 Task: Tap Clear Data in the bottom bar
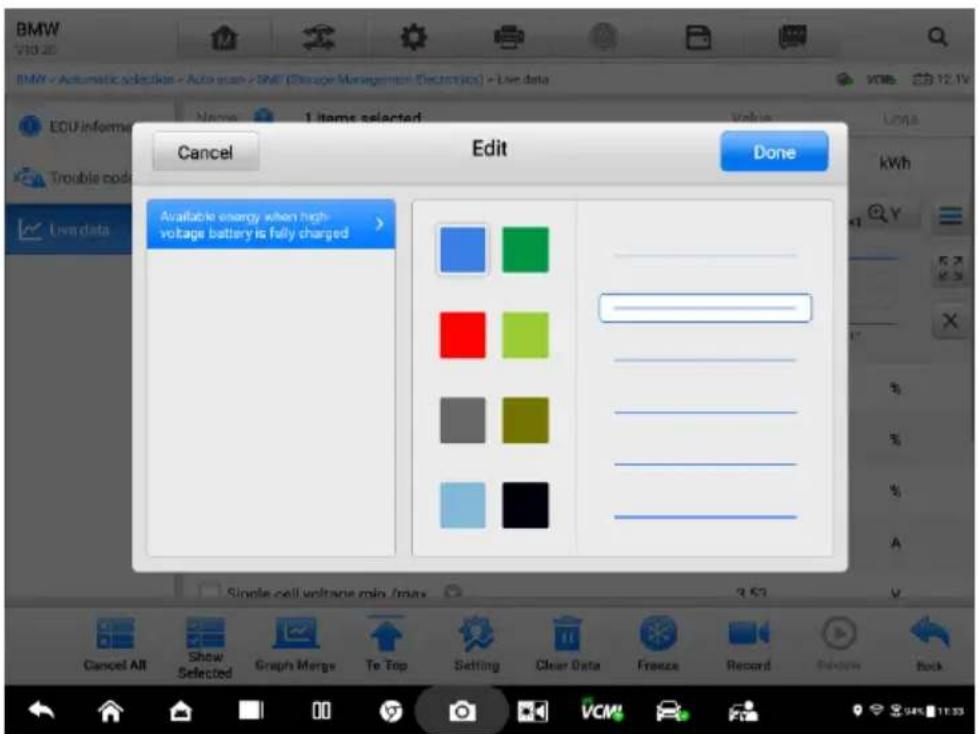[568, 645]
